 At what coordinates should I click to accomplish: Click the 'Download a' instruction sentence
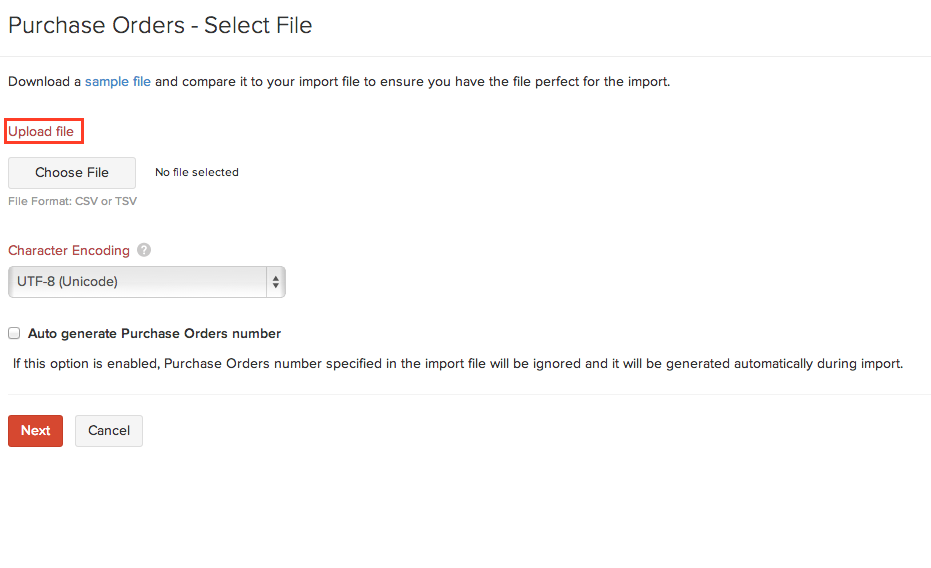click(44, 81)
